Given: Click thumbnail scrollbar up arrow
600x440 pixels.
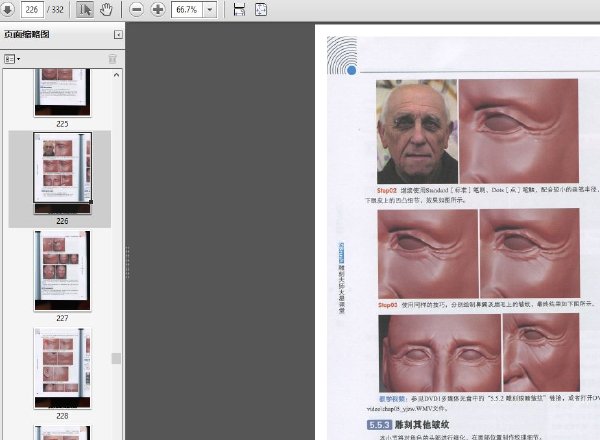Looking at the screenshot, I should tap(116, 75).
